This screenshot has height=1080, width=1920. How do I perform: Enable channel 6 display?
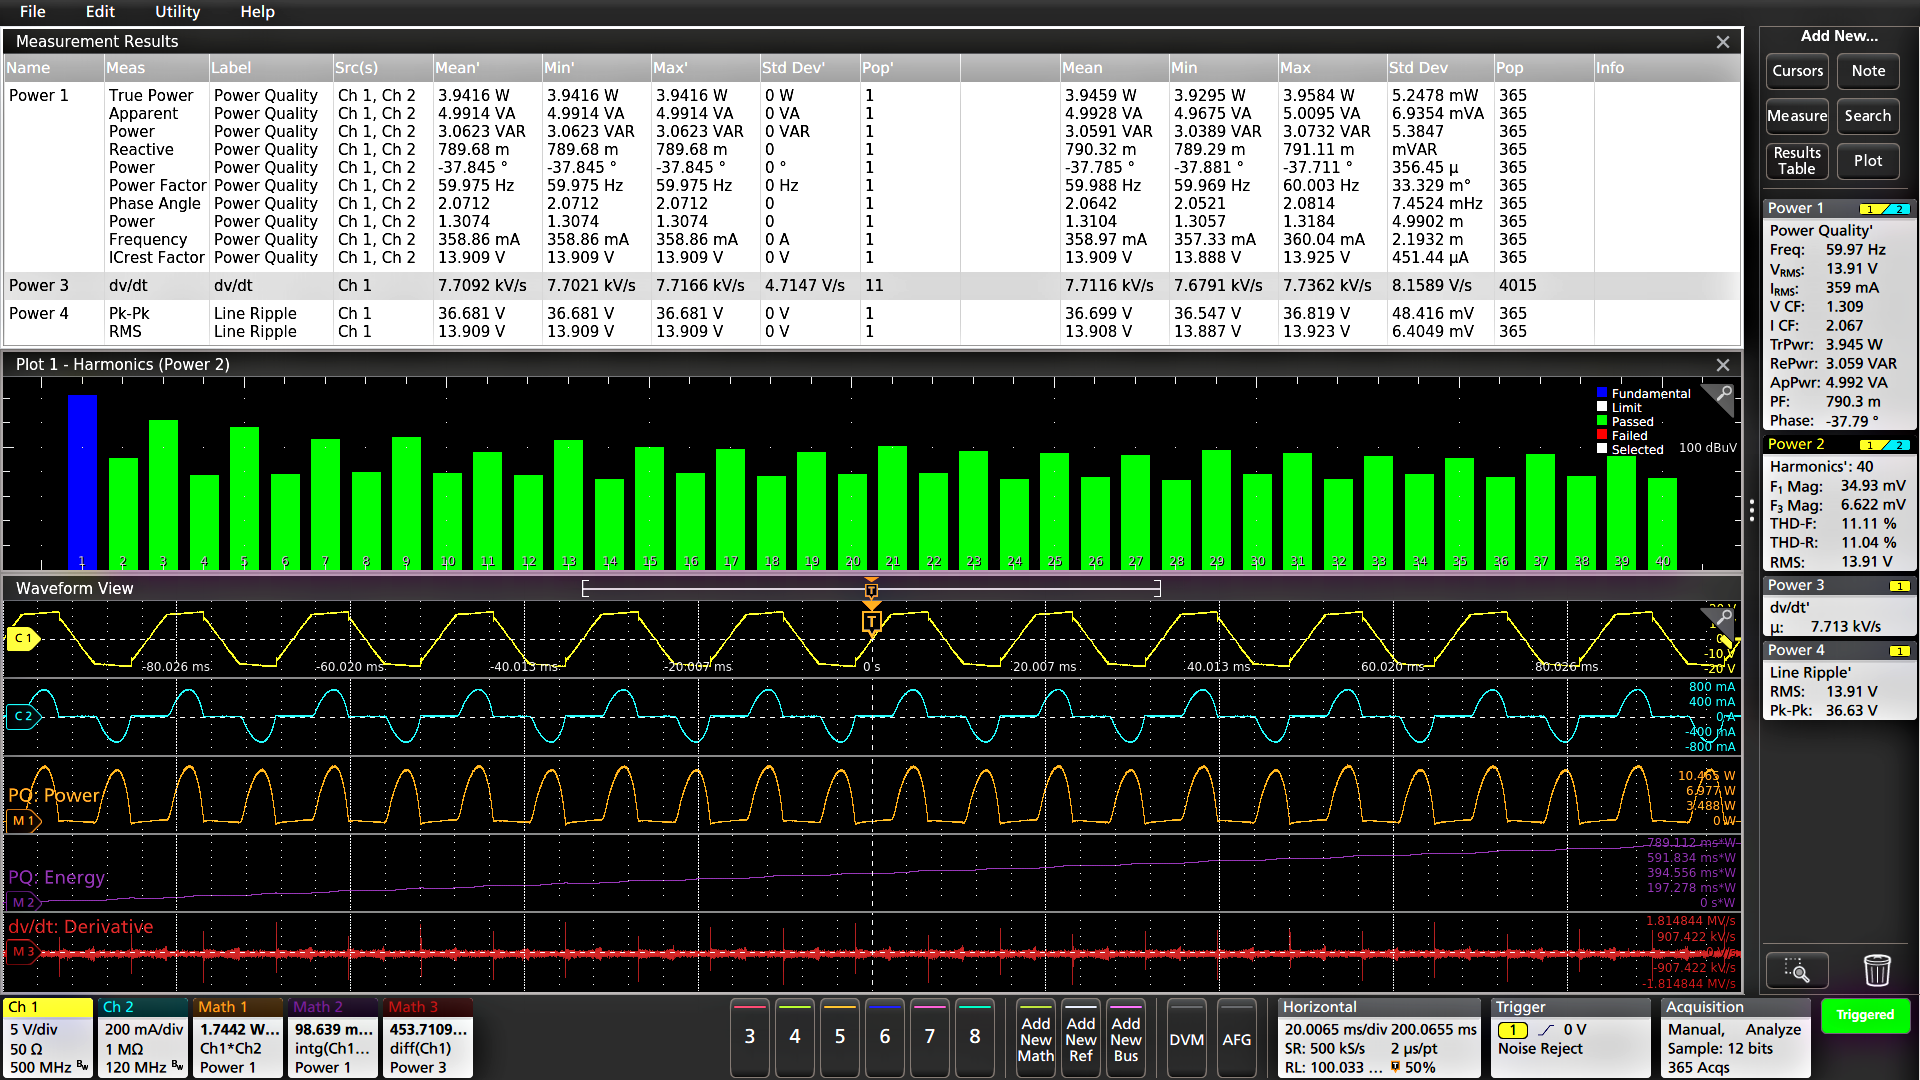tap(884, 1038)
